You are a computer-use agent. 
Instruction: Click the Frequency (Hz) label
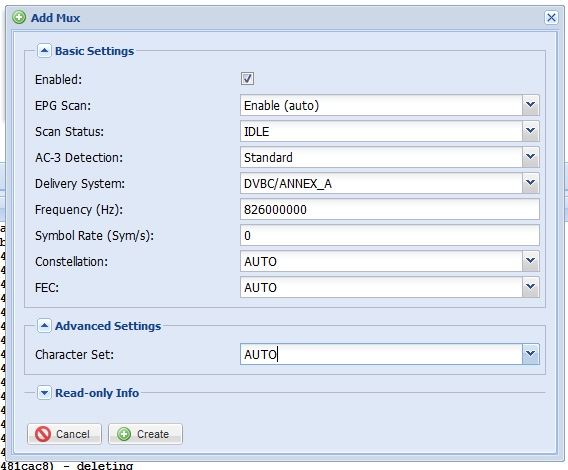[x=79, y=209]
